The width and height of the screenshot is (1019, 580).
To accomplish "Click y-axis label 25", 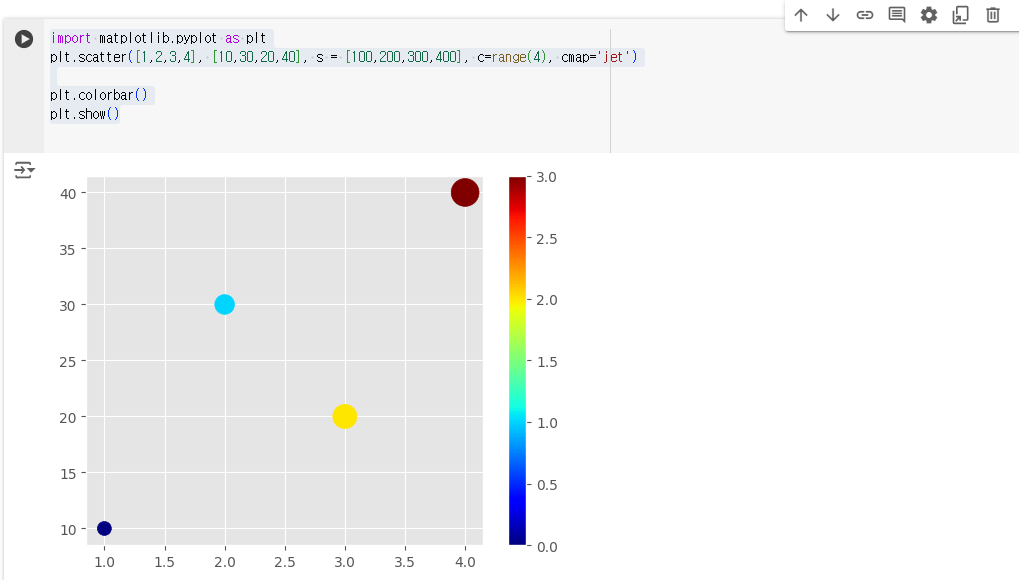I will point(68,362).
